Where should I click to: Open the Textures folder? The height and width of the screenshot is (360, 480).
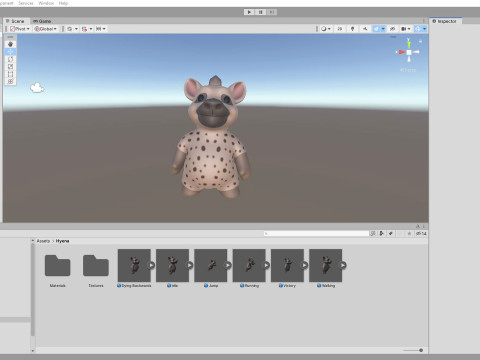pyautogui.click(x=96, y=266)
